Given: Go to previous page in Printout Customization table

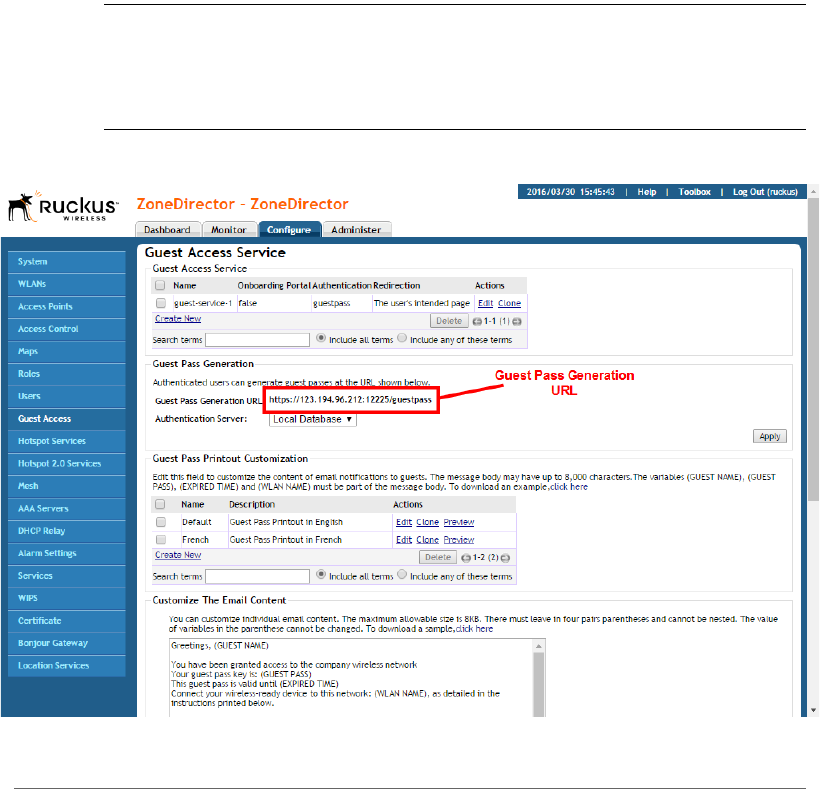Looking at the screenshot, I should 466,558.
